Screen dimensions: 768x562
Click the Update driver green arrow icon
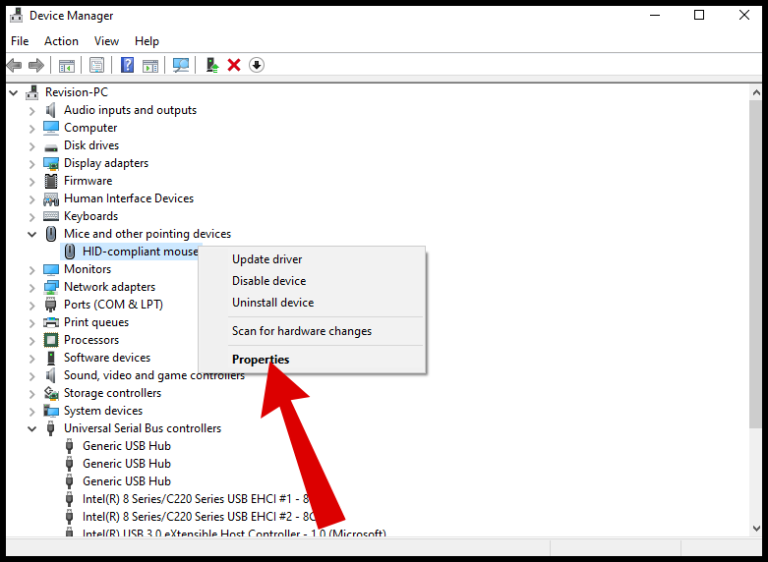[x=212, y=65]
